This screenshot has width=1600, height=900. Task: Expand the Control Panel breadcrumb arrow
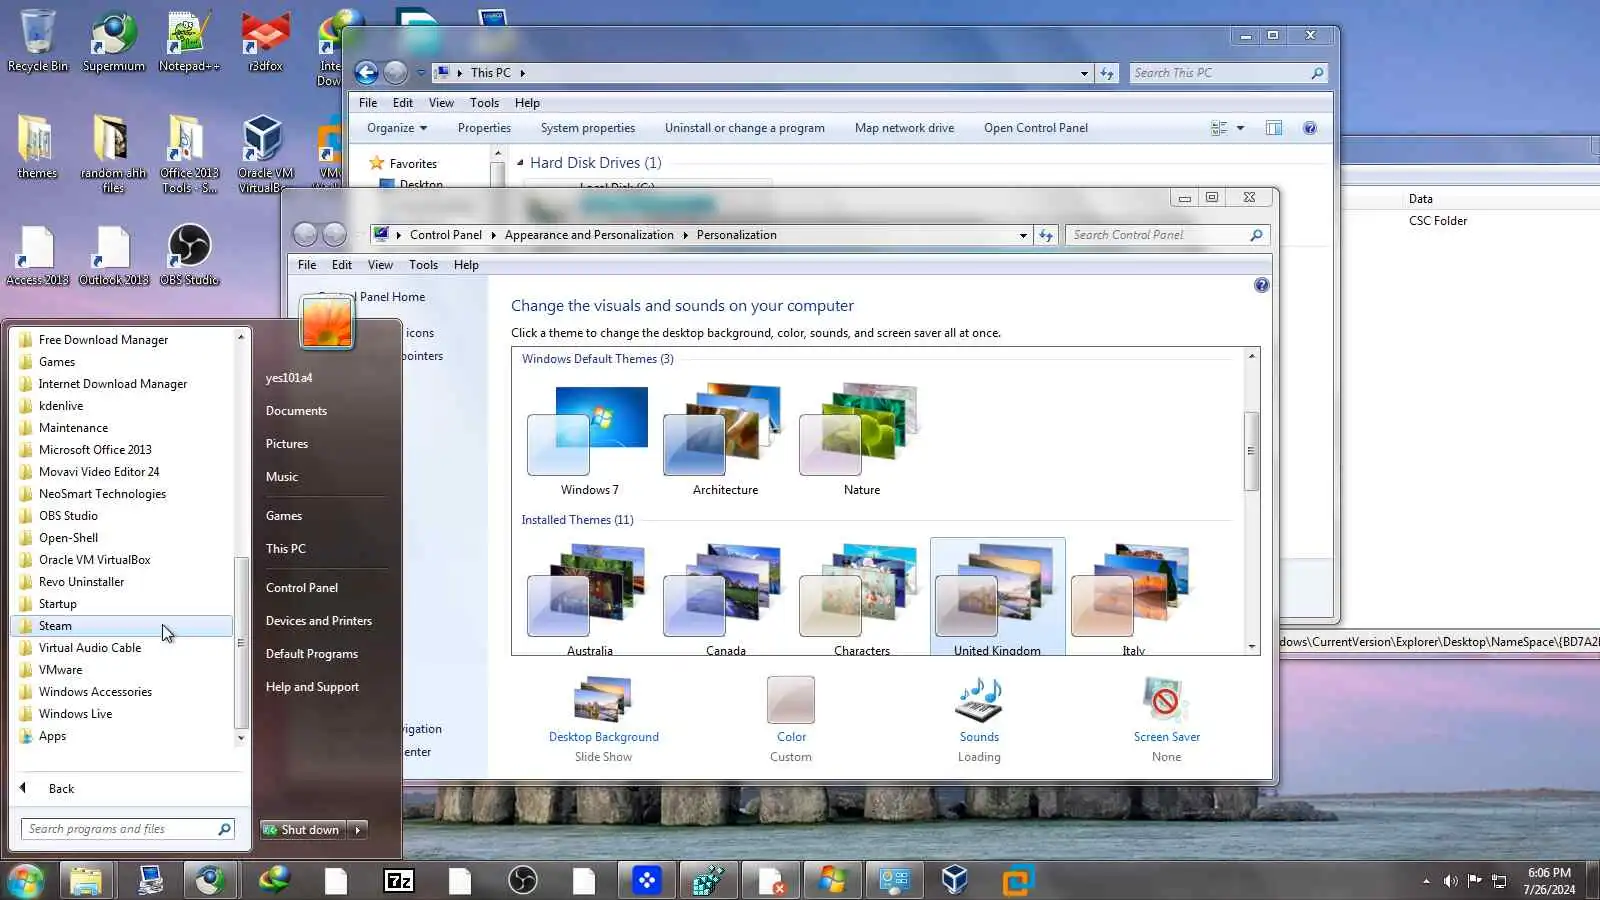click(x=493, y=235)
